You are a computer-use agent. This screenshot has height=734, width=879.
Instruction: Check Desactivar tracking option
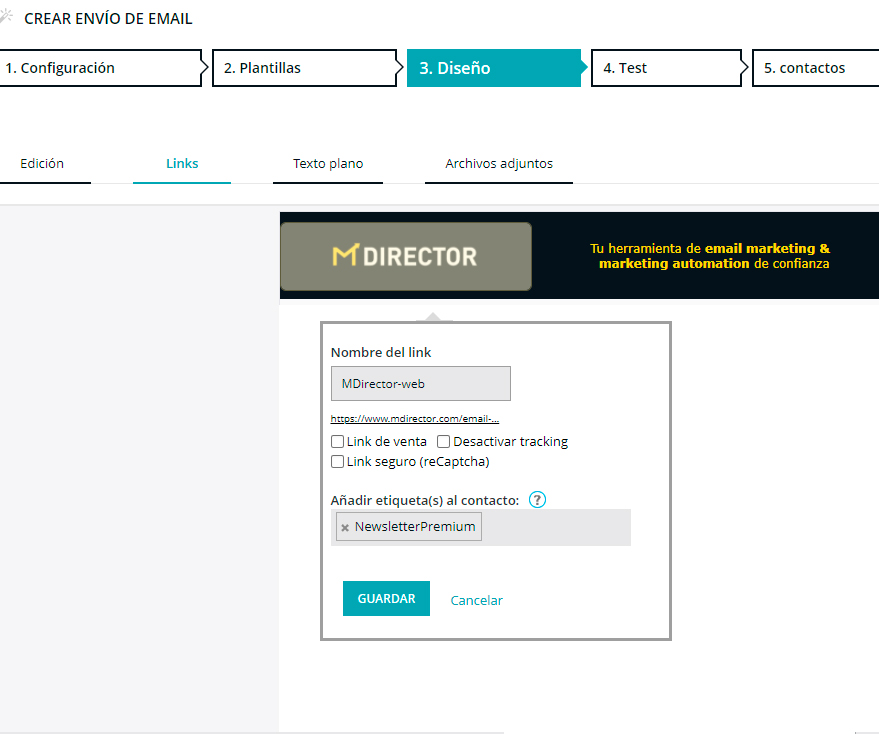point(443,442)
